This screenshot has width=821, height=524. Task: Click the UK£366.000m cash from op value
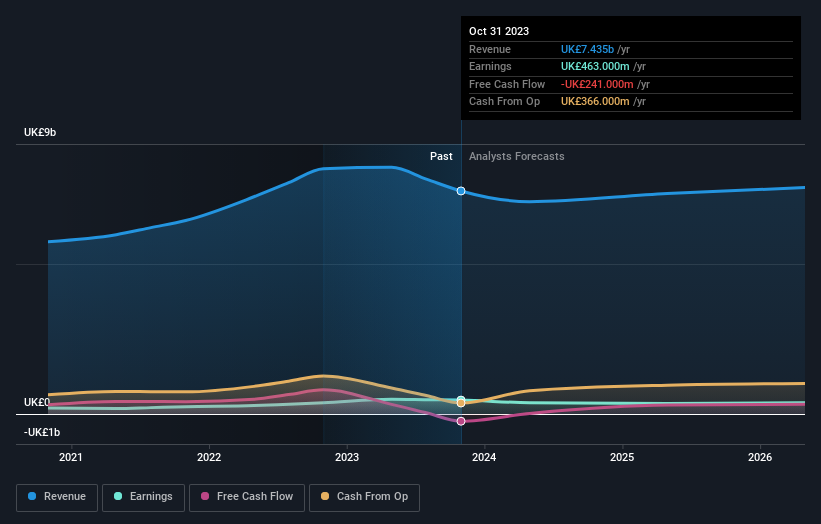[595, 102]
